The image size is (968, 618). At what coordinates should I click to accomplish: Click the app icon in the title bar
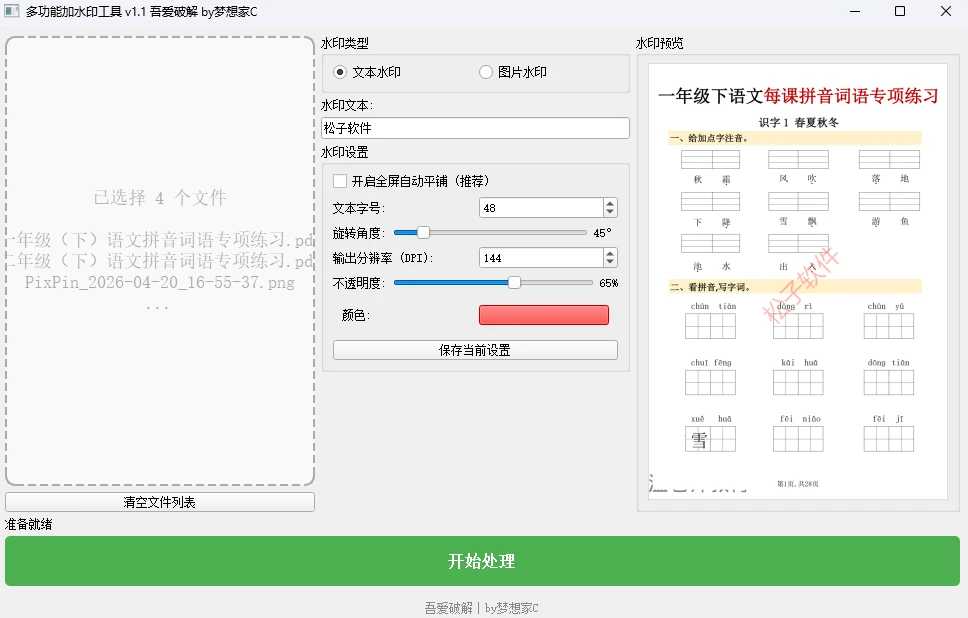[x=14, y=11]
